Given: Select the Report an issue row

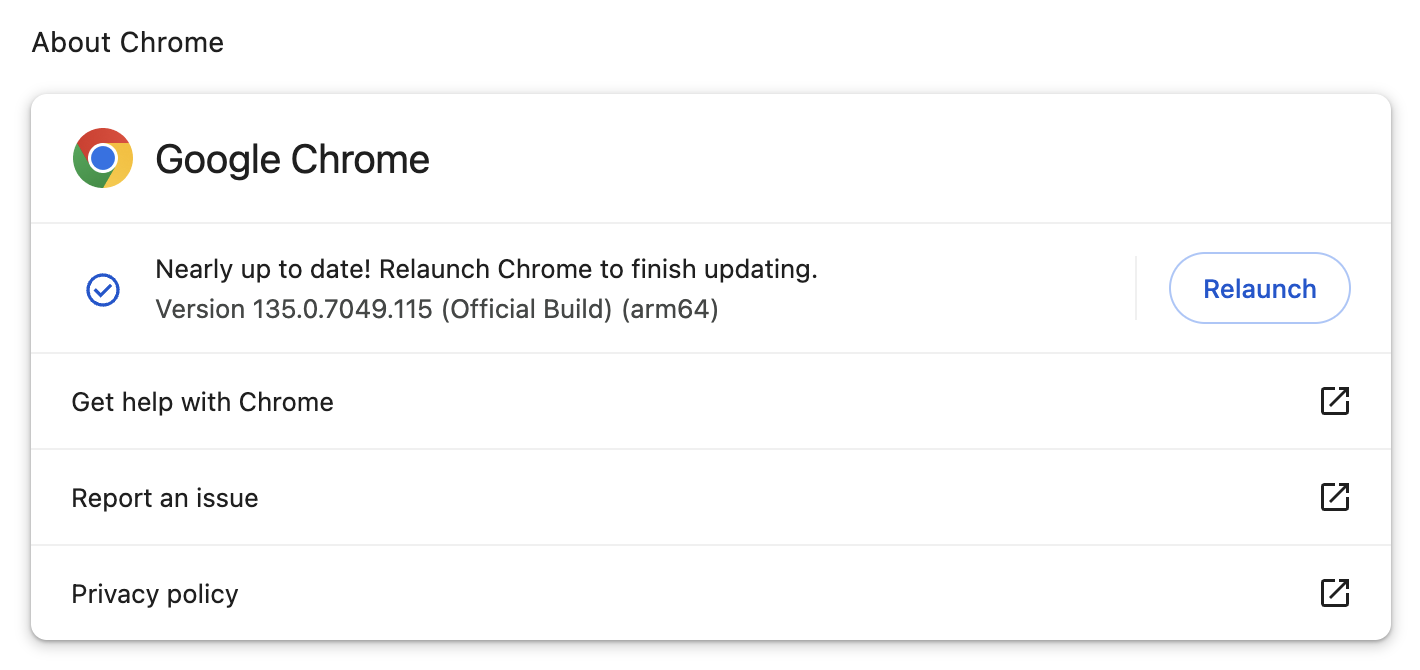Looking at the screenshot, I should (x=711, y=497).
